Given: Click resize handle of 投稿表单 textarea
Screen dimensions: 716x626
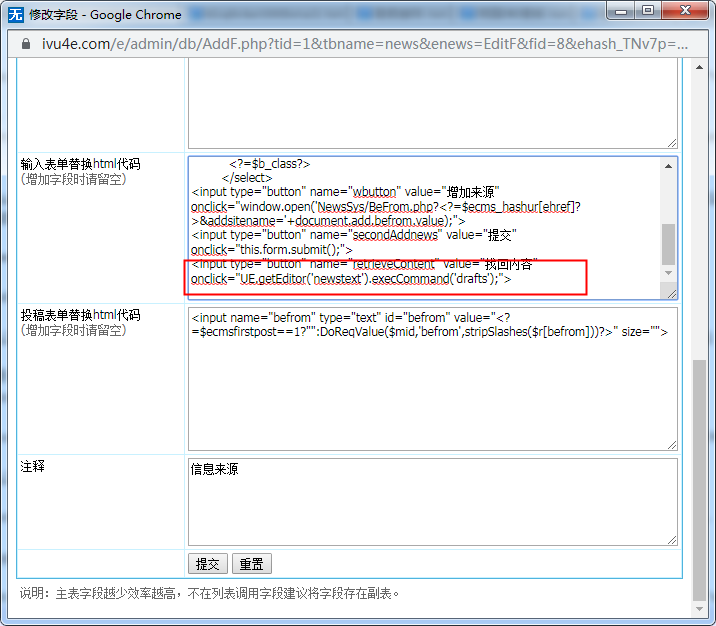Looking at the screenshot, I should [x=672, y=445].
